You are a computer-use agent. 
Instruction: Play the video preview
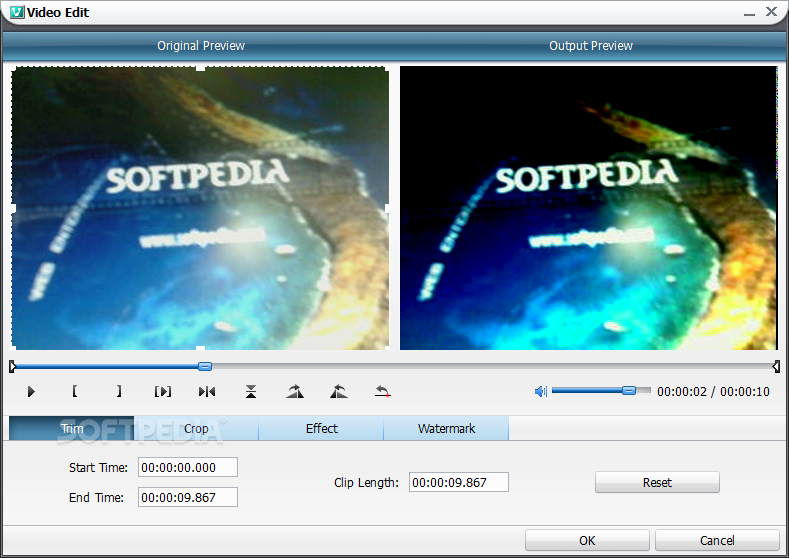[31, 391]
